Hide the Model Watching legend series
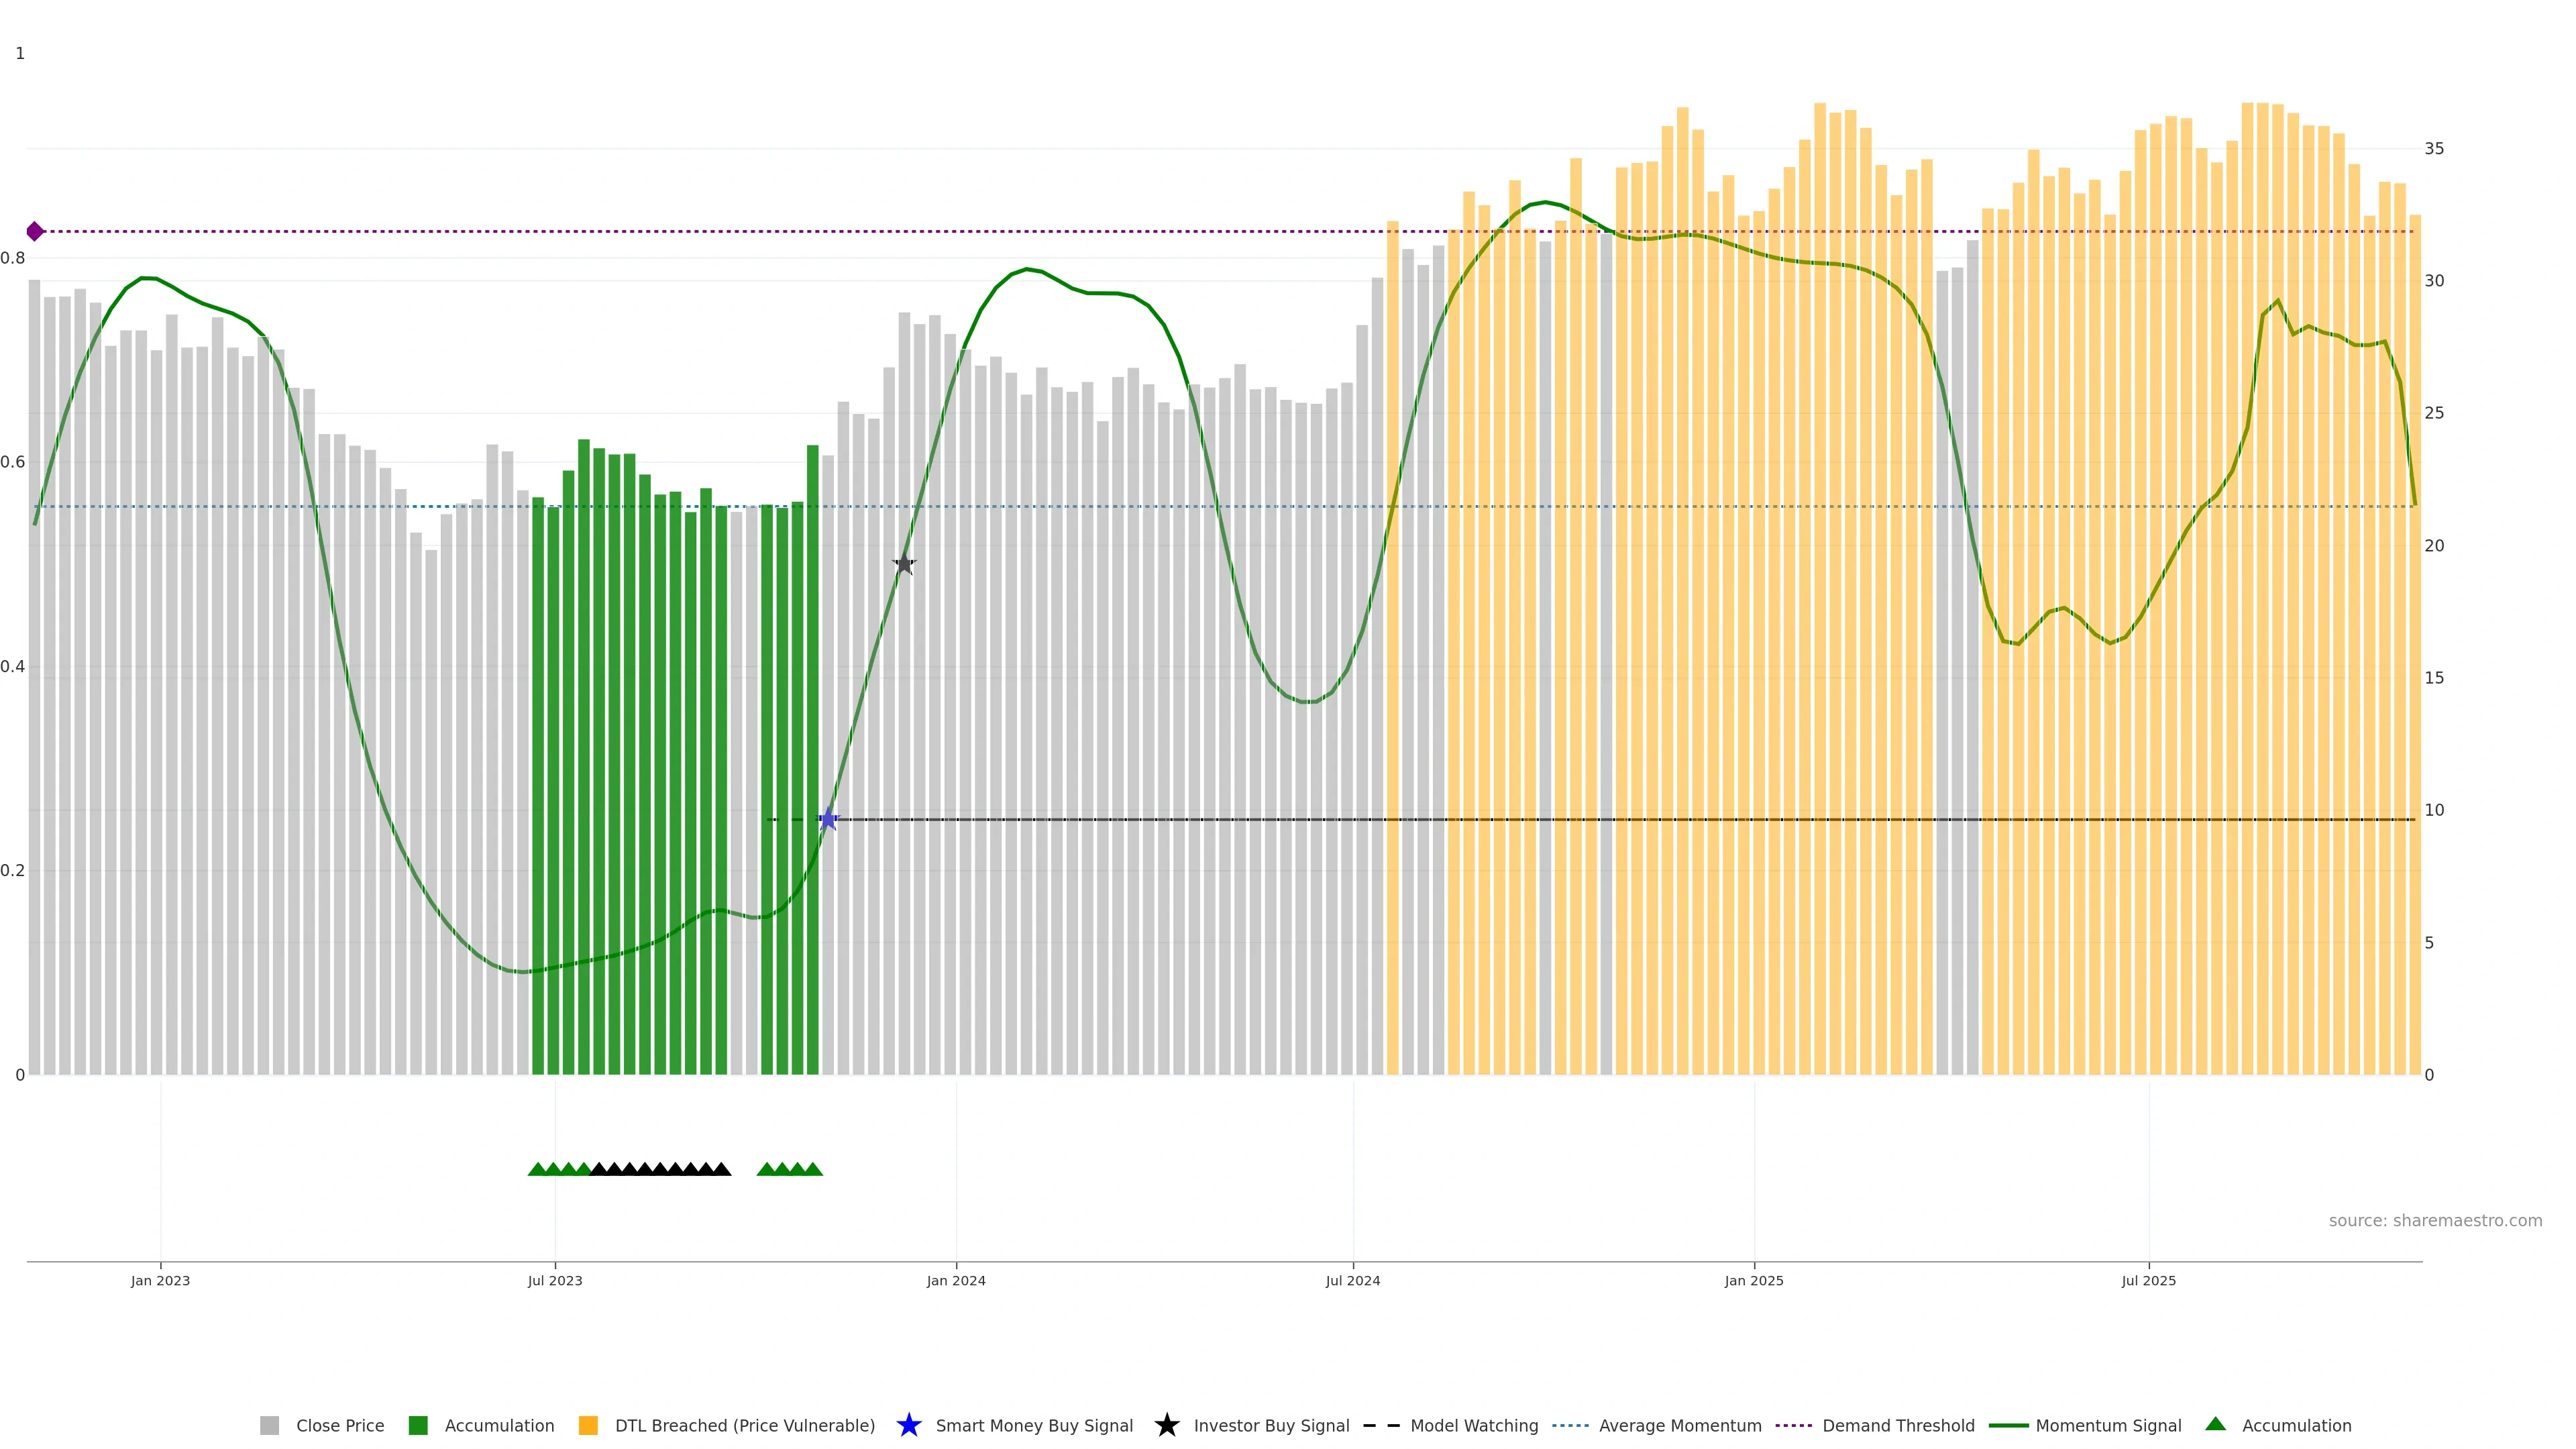This screenshot has height=1449, width=2576. [x=1473, y=1425]
